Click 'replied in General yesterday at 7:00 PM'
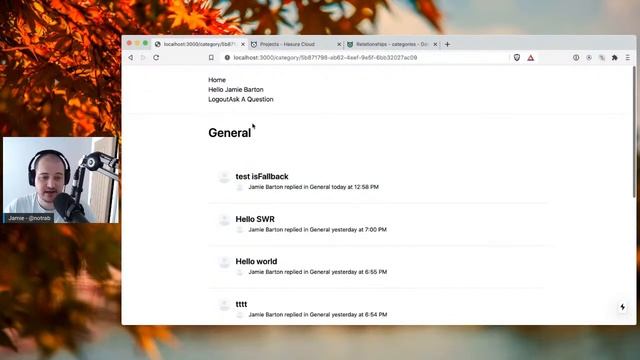This screenshot has width=640, height=360. point(336,229)
